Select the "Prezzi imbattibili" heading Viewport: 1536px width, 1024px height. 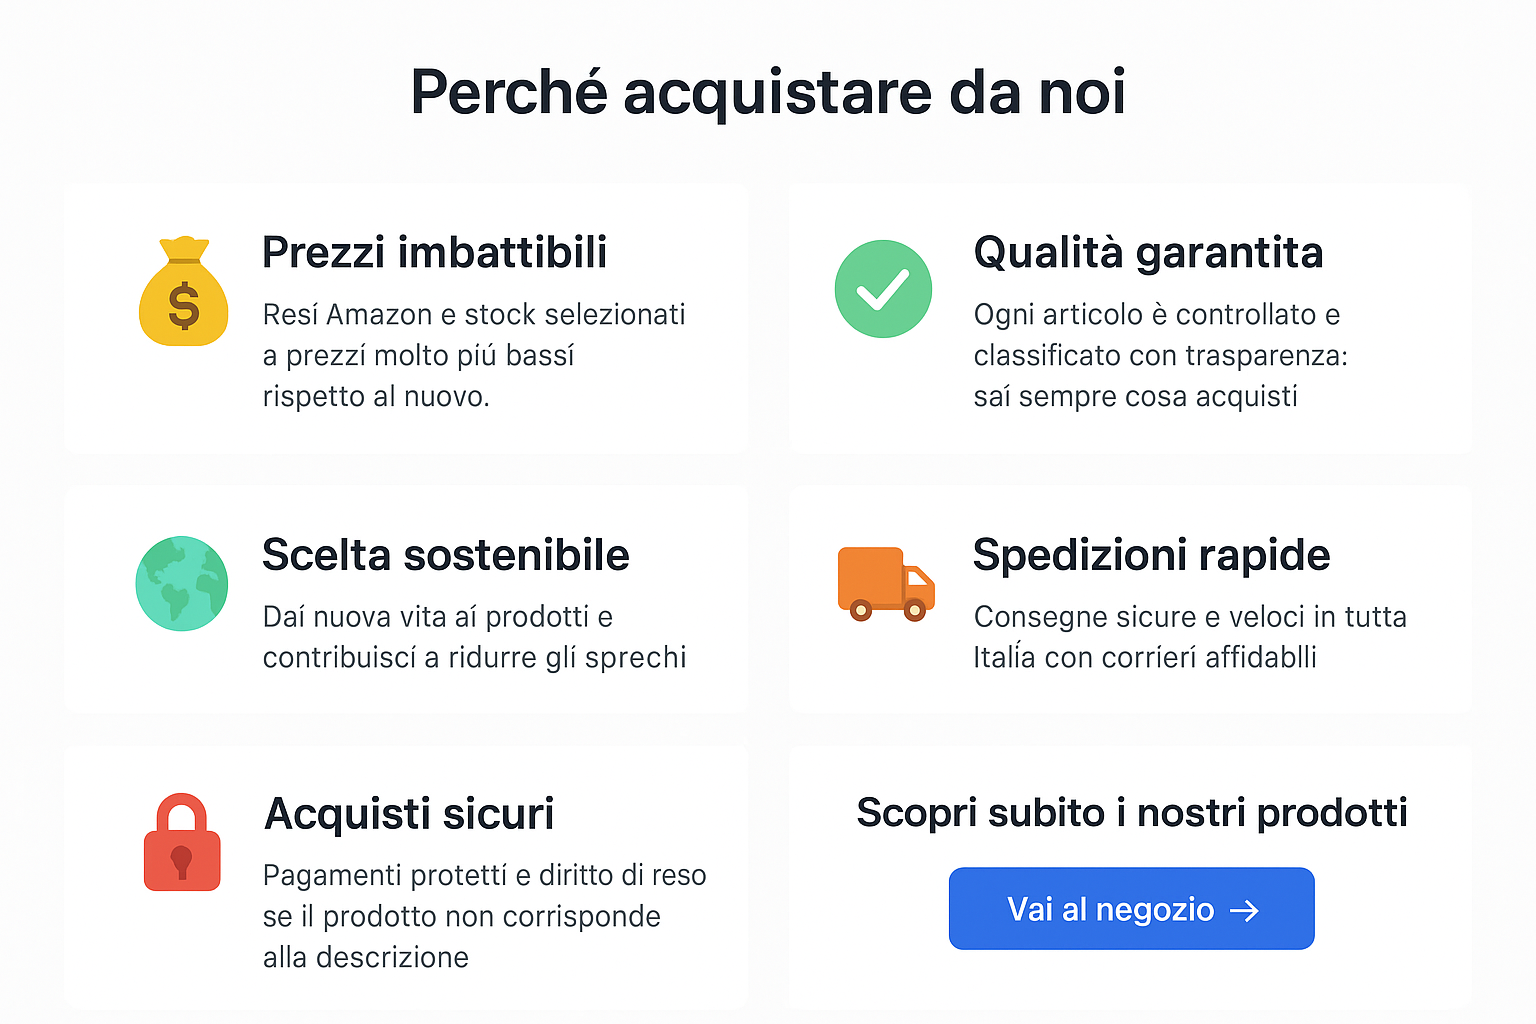434,252
